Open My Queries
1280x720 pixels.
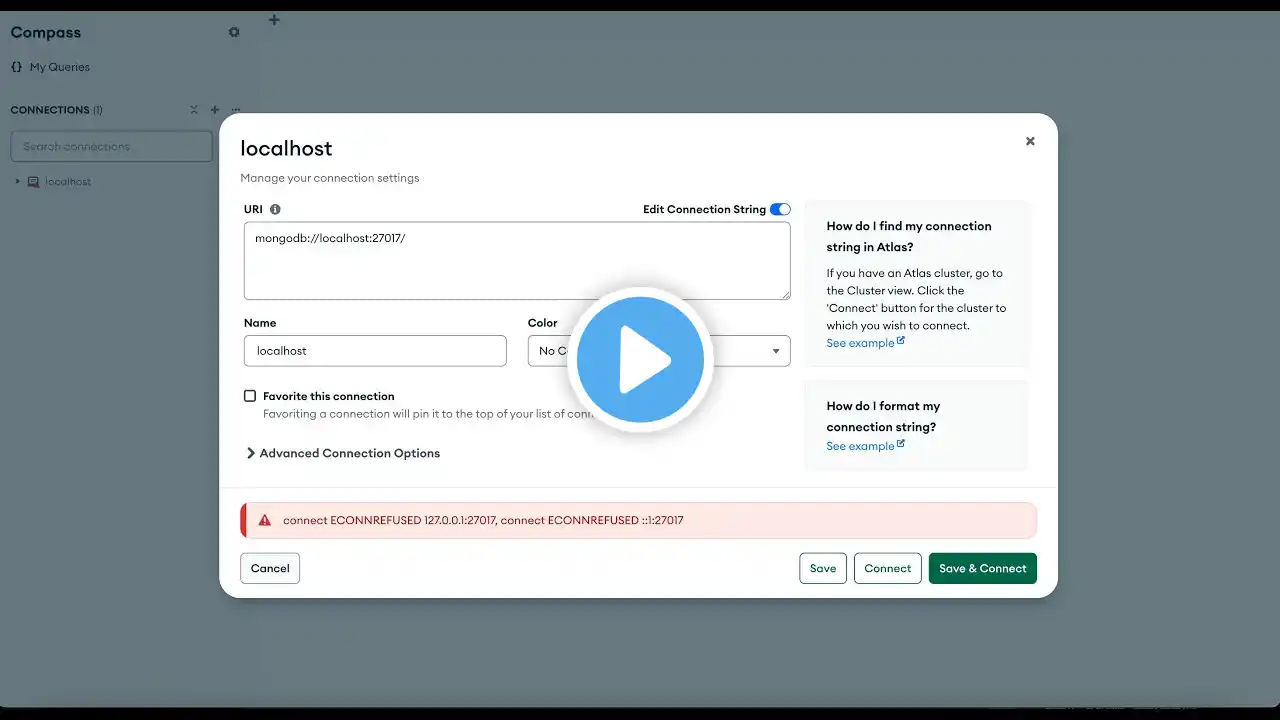60,67
